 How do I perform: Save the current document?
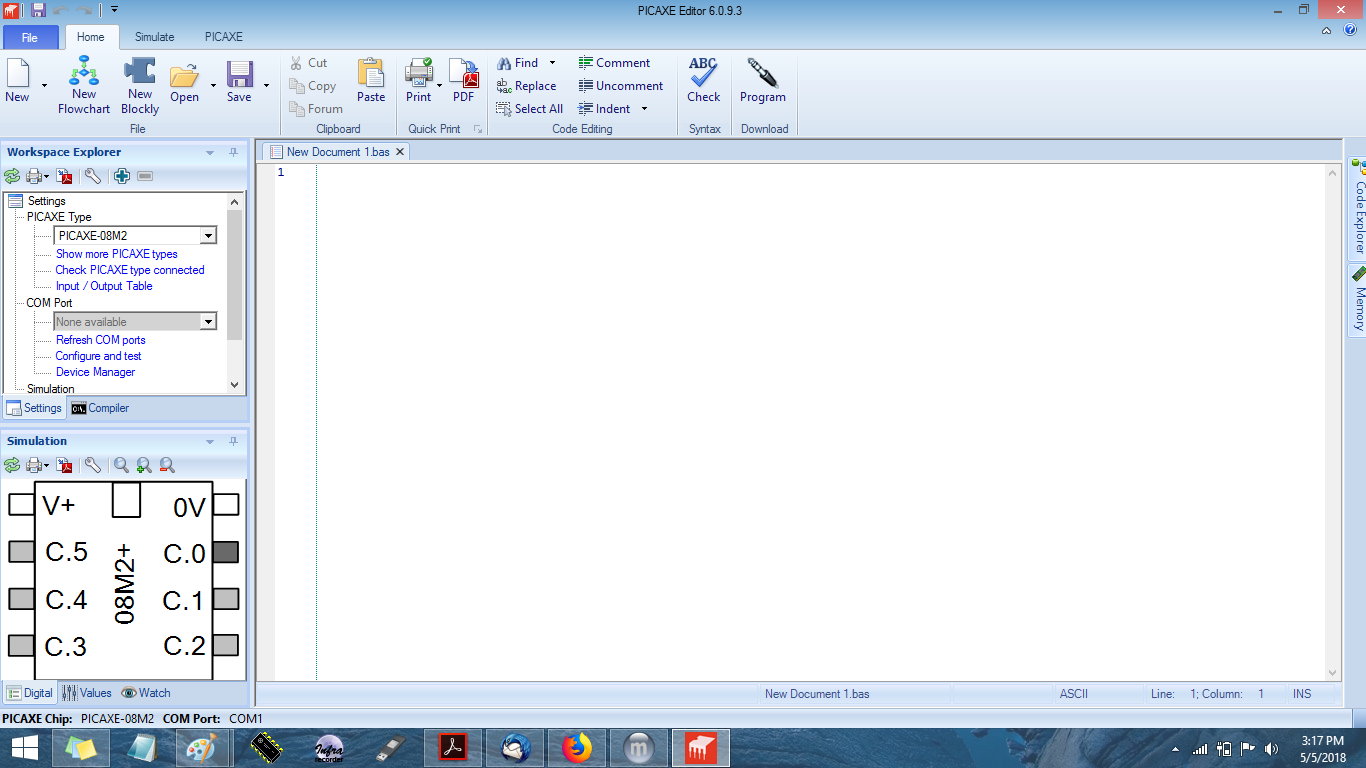click(x=239, y=80)
